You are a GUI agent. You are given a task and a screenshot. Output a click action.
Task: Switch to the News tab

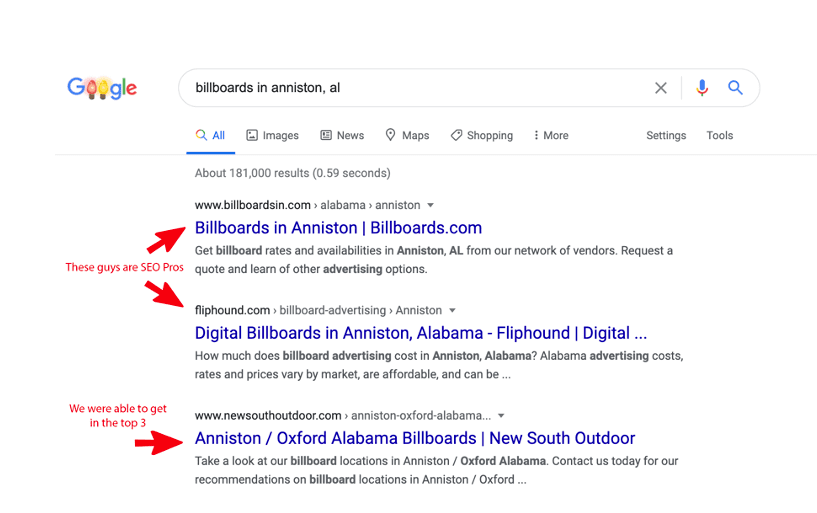(x=342, y=135)
